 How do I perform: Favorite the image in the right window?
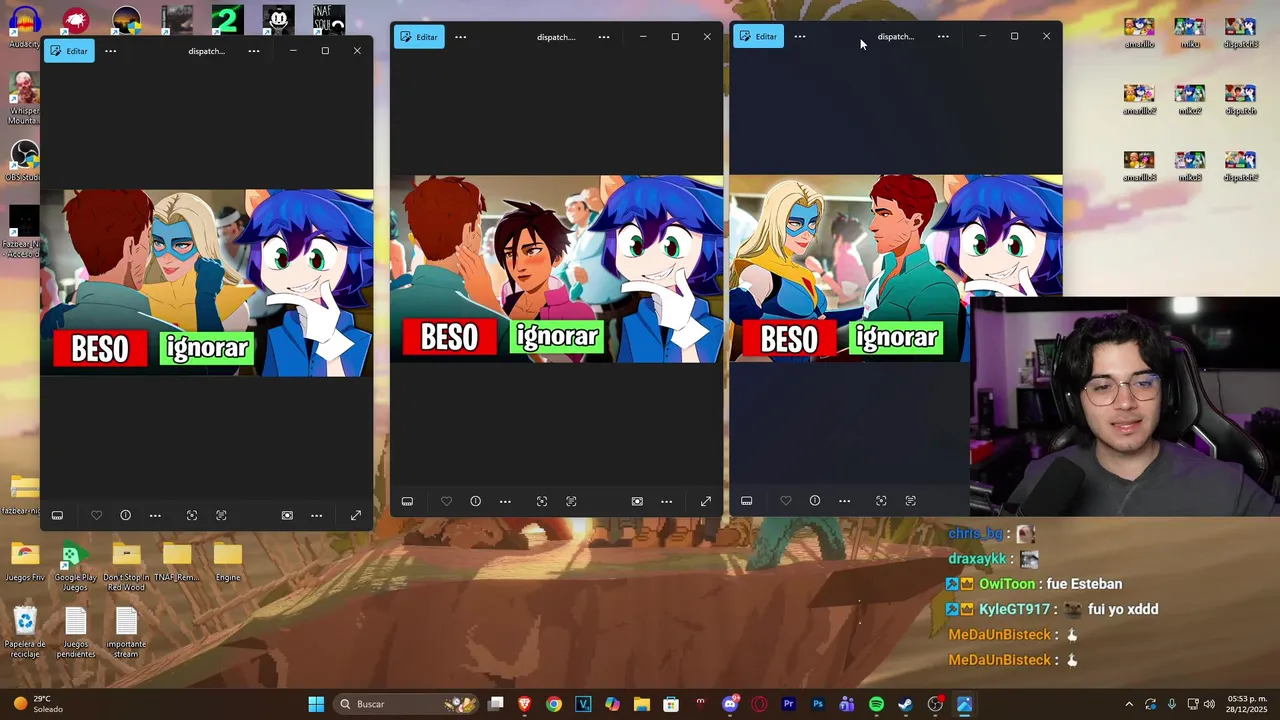pos(785,501)
